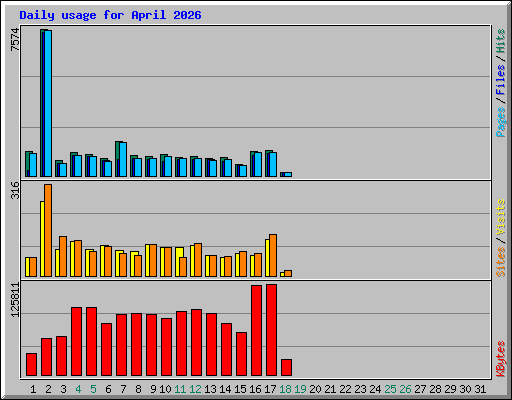Click day label 15 on x-axis
Viewport: 512px width, 400px height.
(240, 389)
